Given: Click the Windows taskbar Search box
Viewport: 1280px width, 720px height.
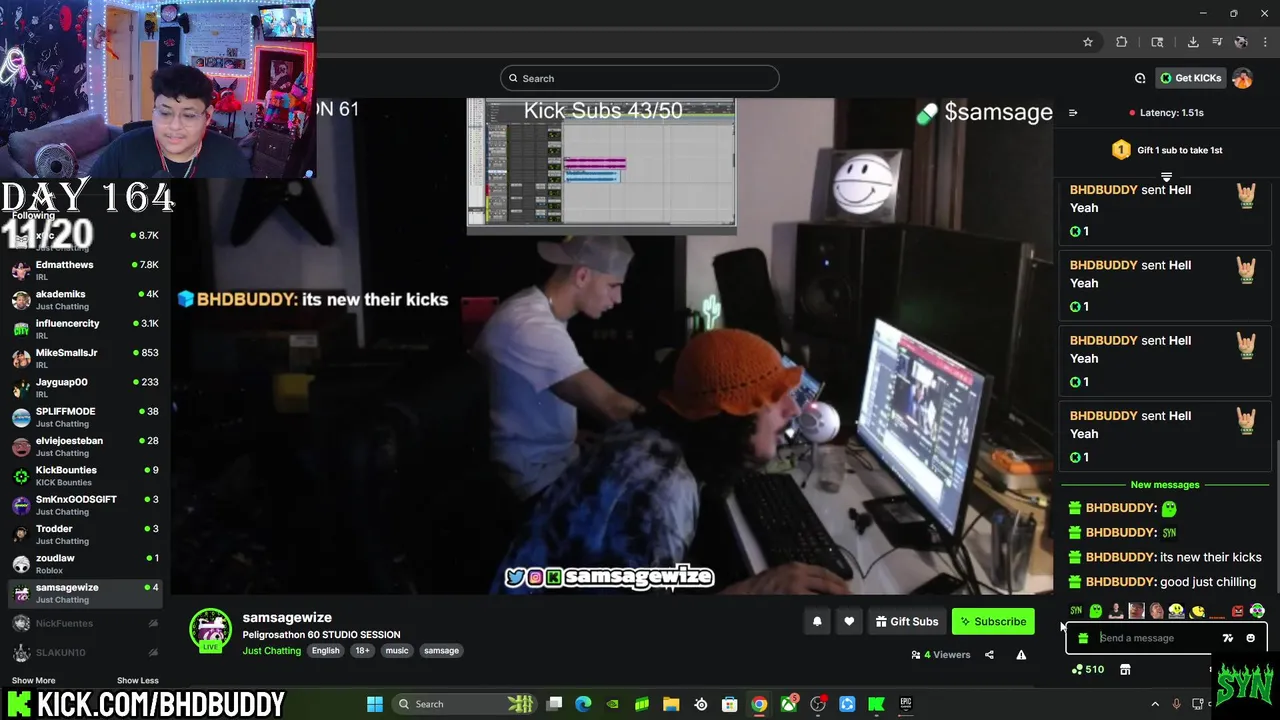Looking at the screenshot, I should 467,704.
